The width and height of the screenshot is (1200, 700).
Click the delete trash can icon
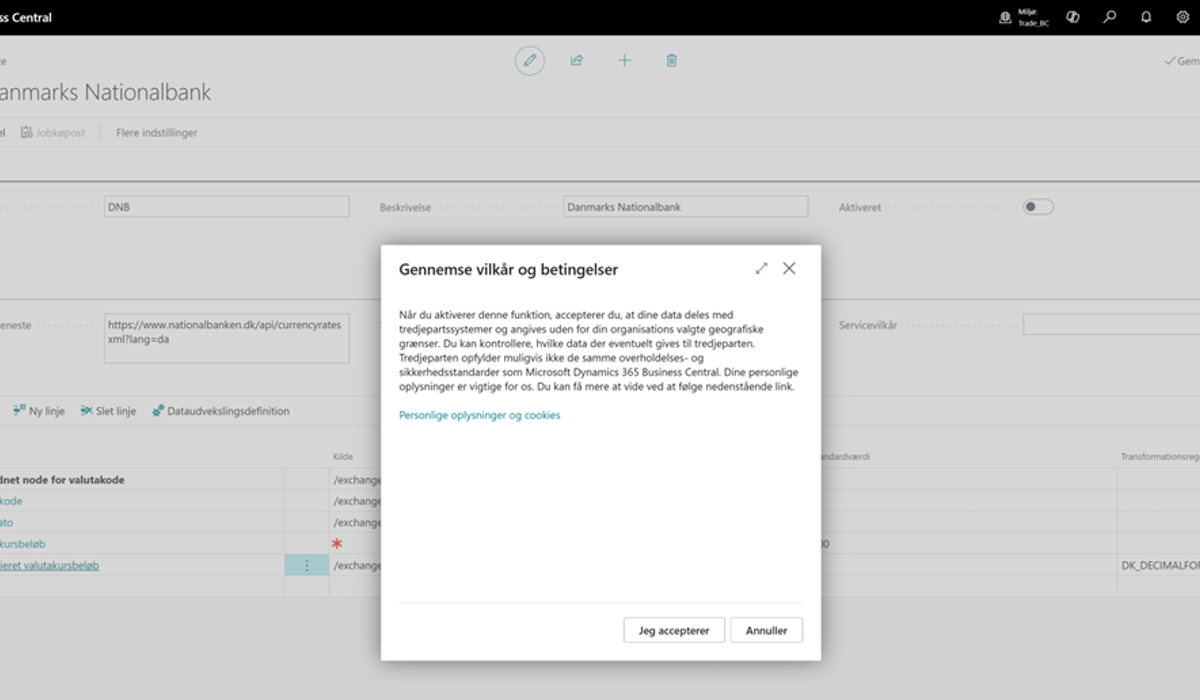tap(672, 60)
